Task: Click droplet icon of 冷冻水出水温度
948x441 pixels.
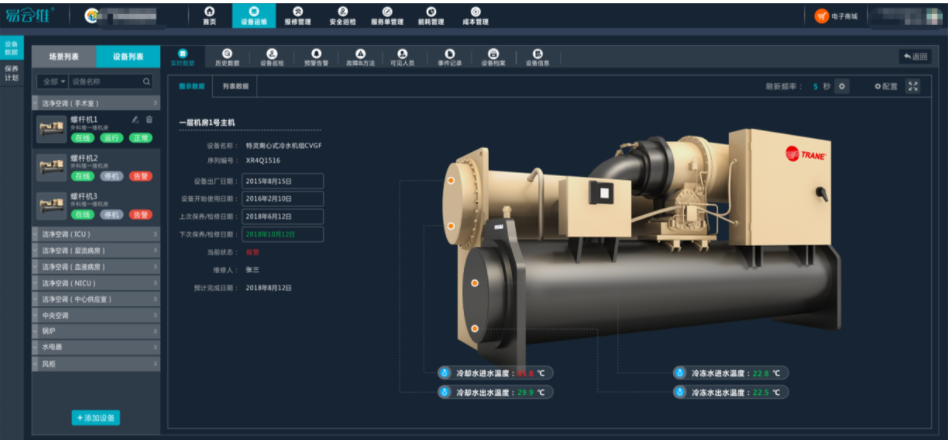Action: tap(681, 393)
